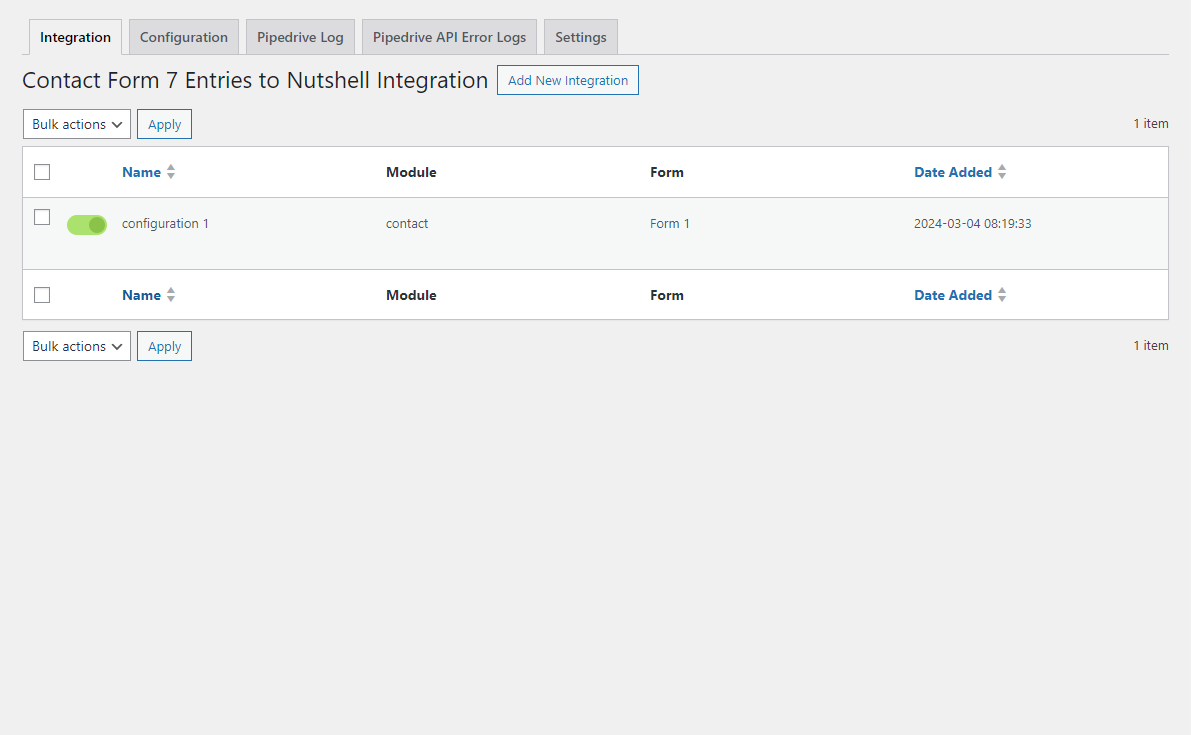This screenshot has width=1191, height=735.
Task: Open the Bulk actions dropdown below the table
Action: (x=77, y=346)
